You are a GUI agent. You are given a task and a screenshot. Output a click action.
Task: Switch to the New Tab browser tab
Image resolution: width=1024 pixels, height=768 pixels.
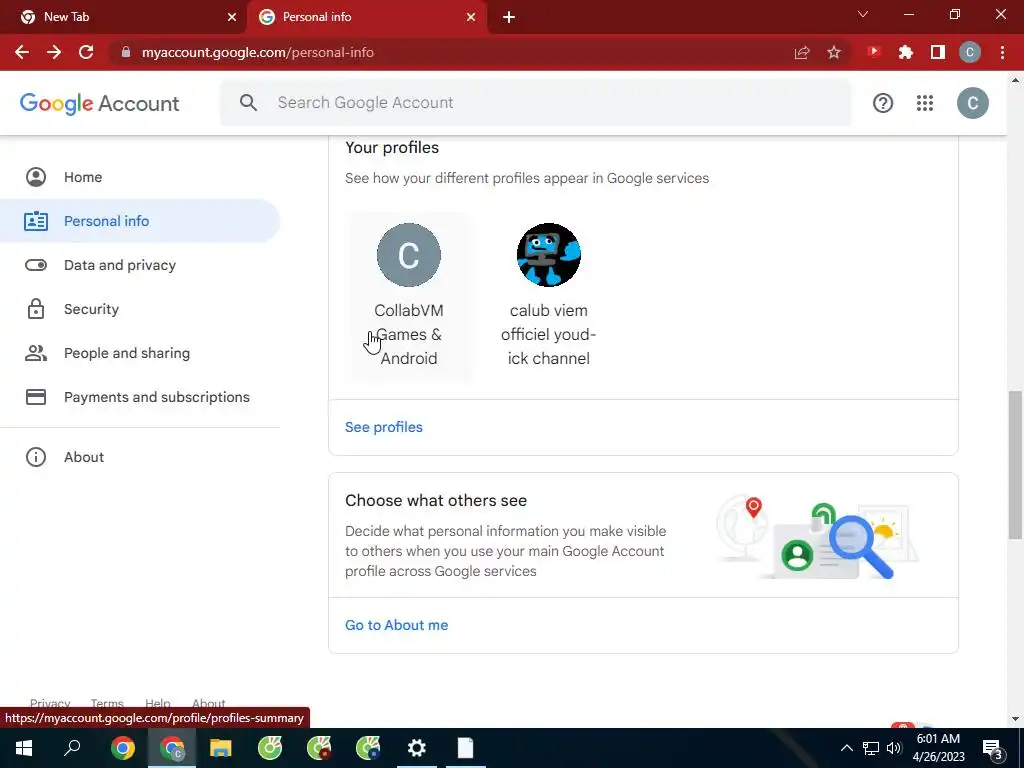(x=124, y=17)
